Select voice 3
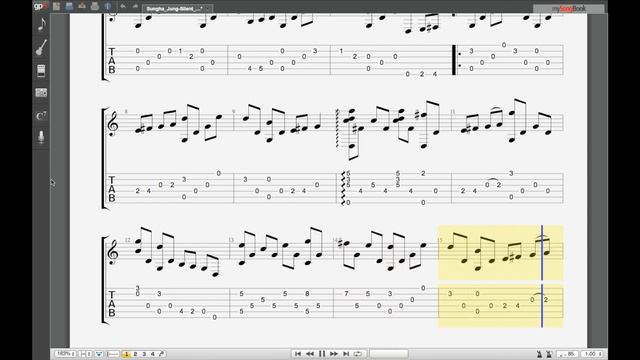The height and width of the screenshot is (360, 640). pos(144,354)
